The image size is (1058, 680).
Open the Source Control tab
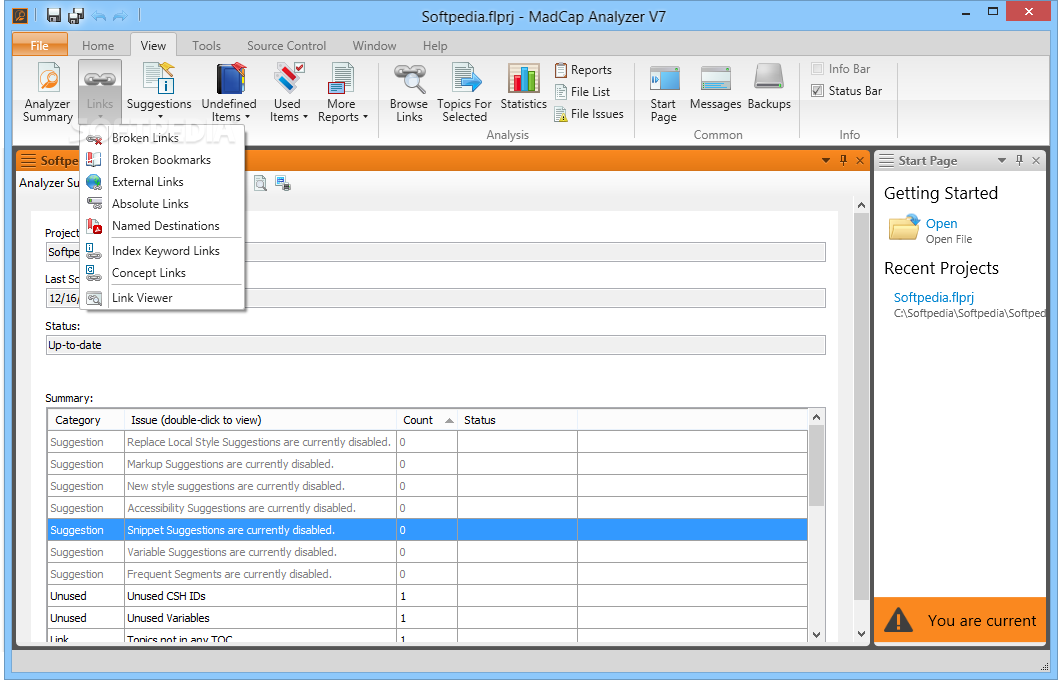pyautogui.click(x=286, y=46)
